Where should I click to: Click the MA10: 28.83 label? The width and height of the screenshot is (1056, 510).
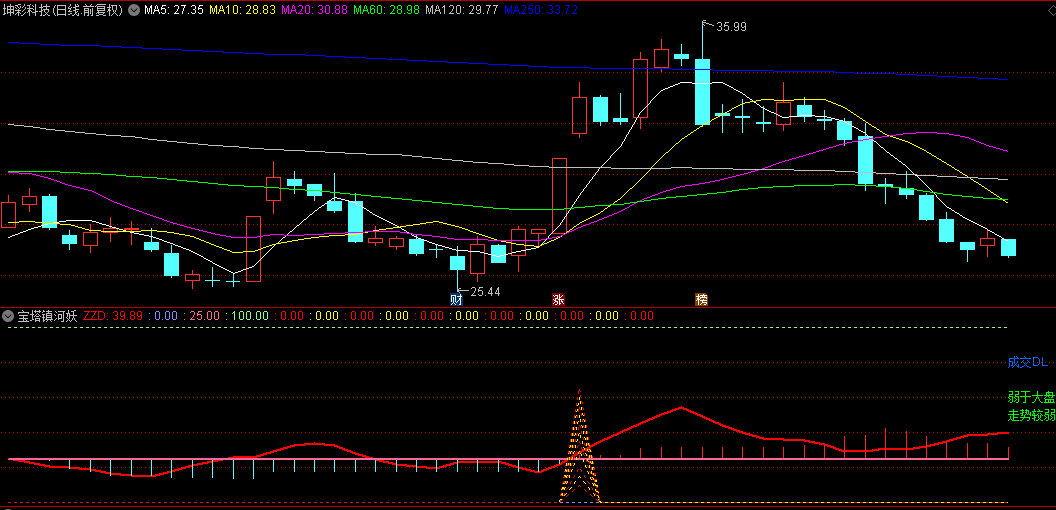coord(242,10)
